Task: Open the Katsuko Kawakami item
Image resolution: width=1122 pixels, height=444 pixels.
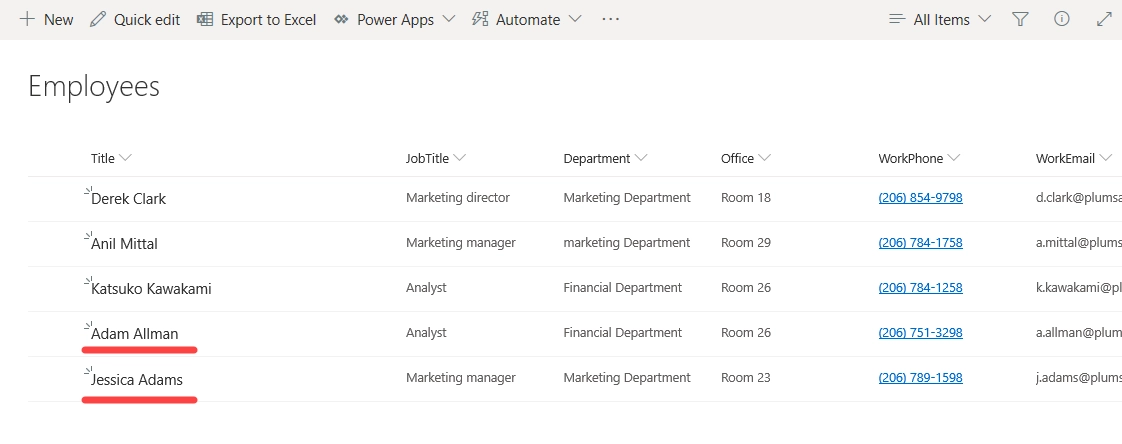Action: 151,289
